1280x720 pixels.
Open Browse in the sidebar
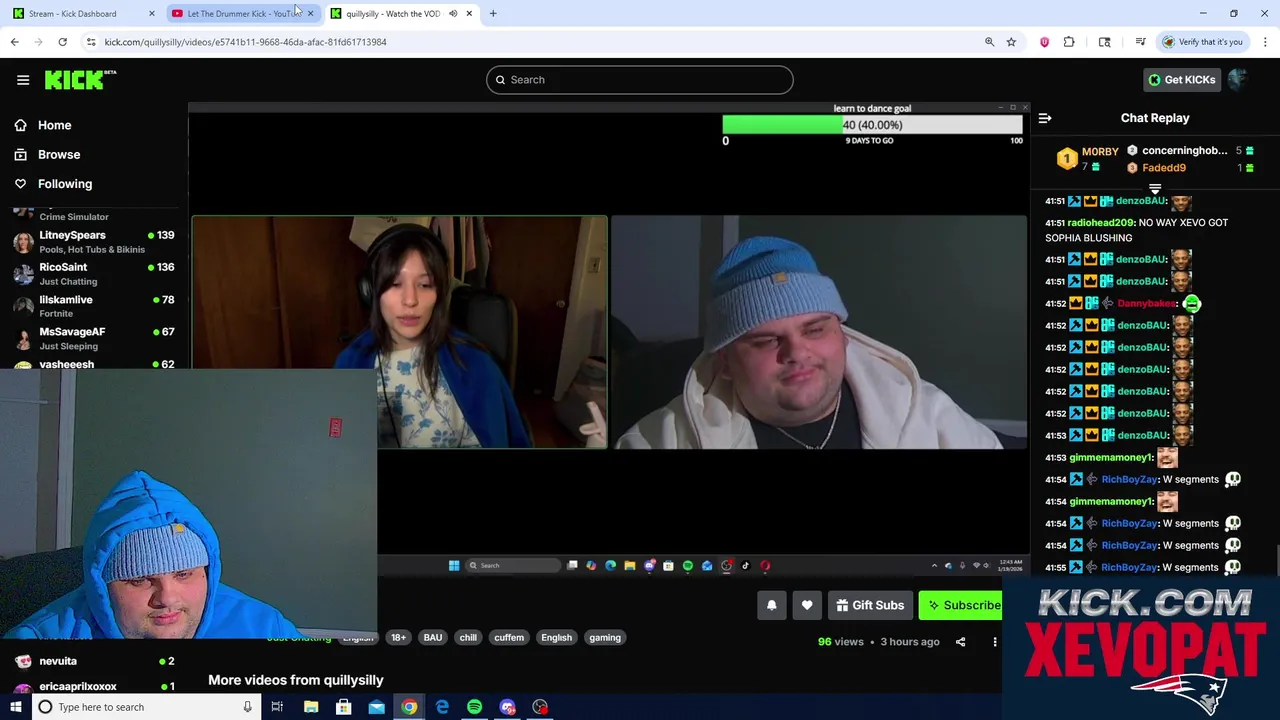point(47,155)
